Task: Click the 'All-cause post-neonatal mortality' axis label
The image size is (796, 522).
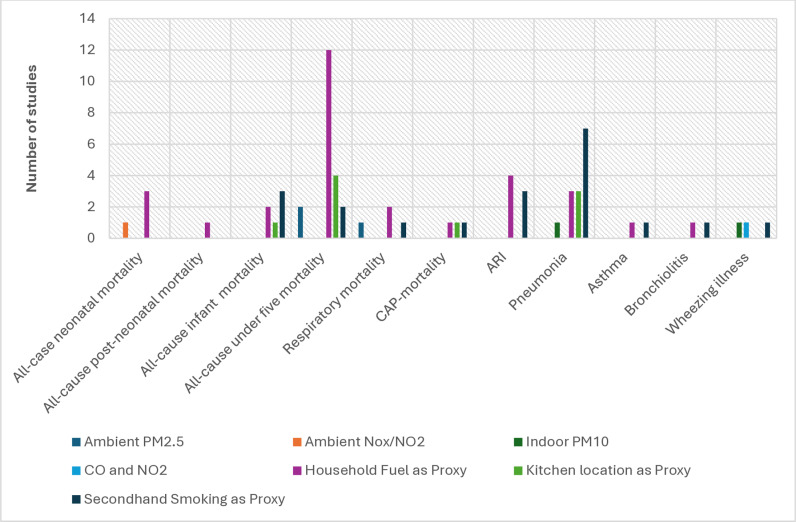Action: [123, 333]
